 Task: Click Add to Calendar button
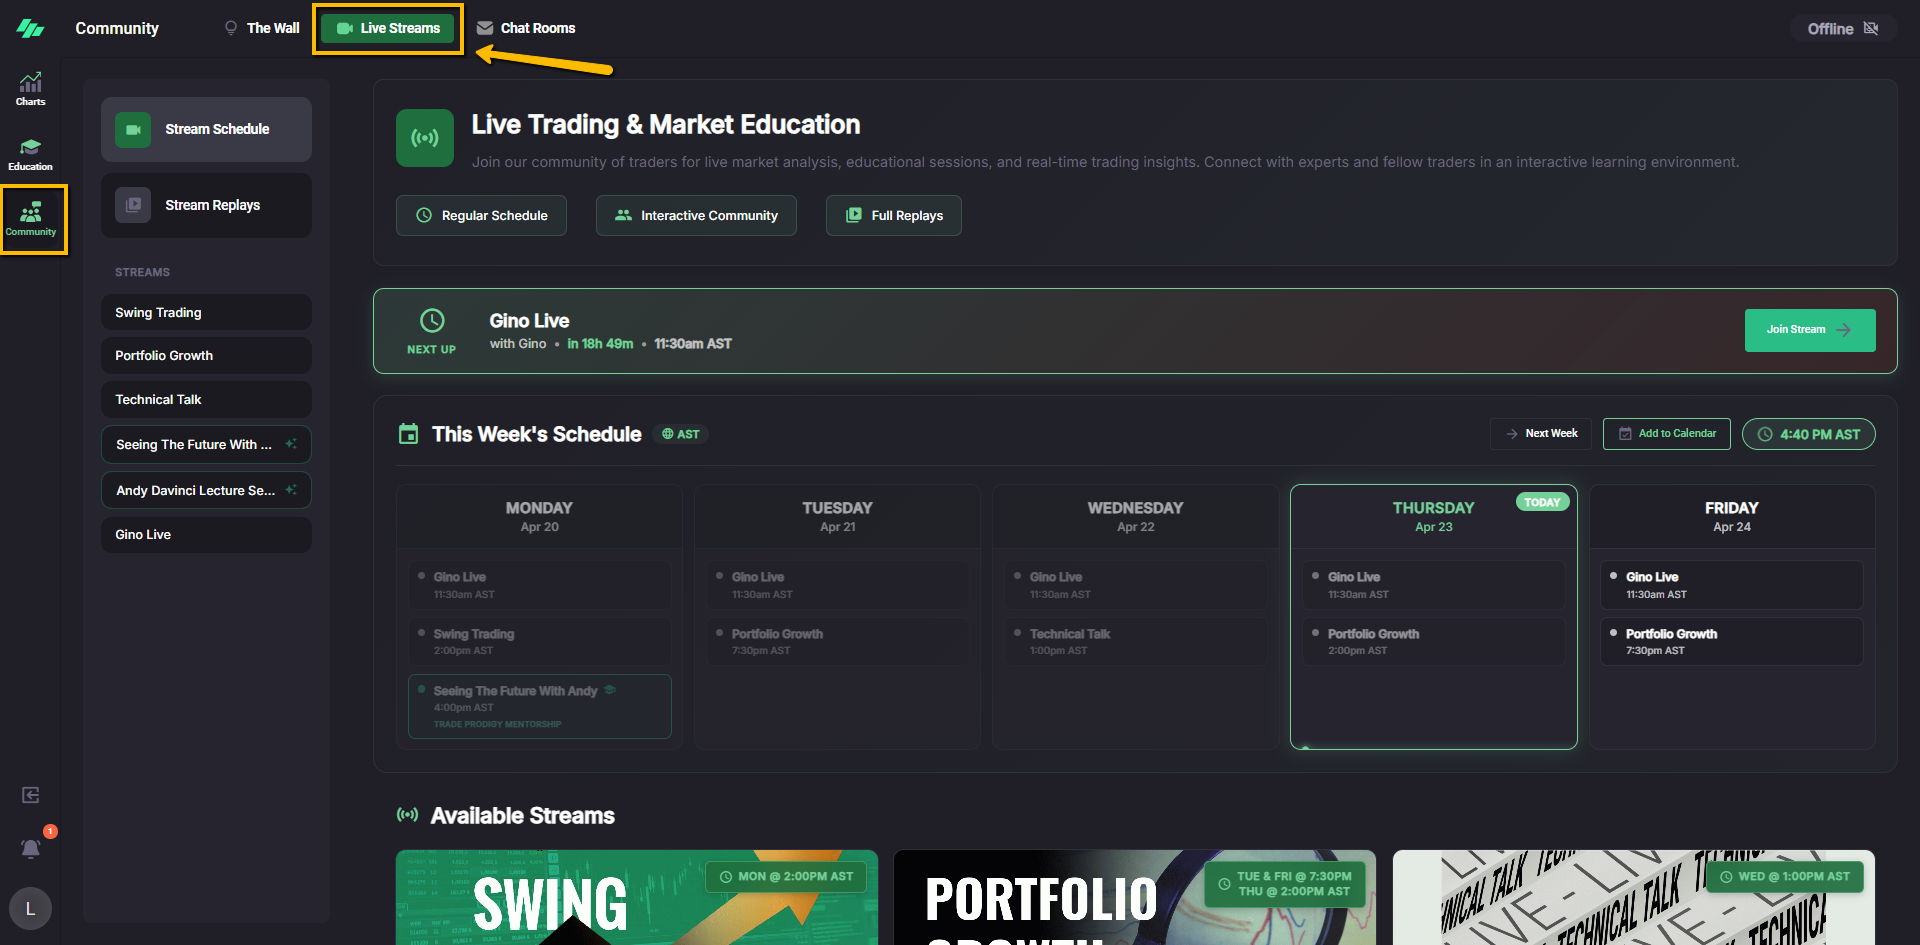[1666, 434]
